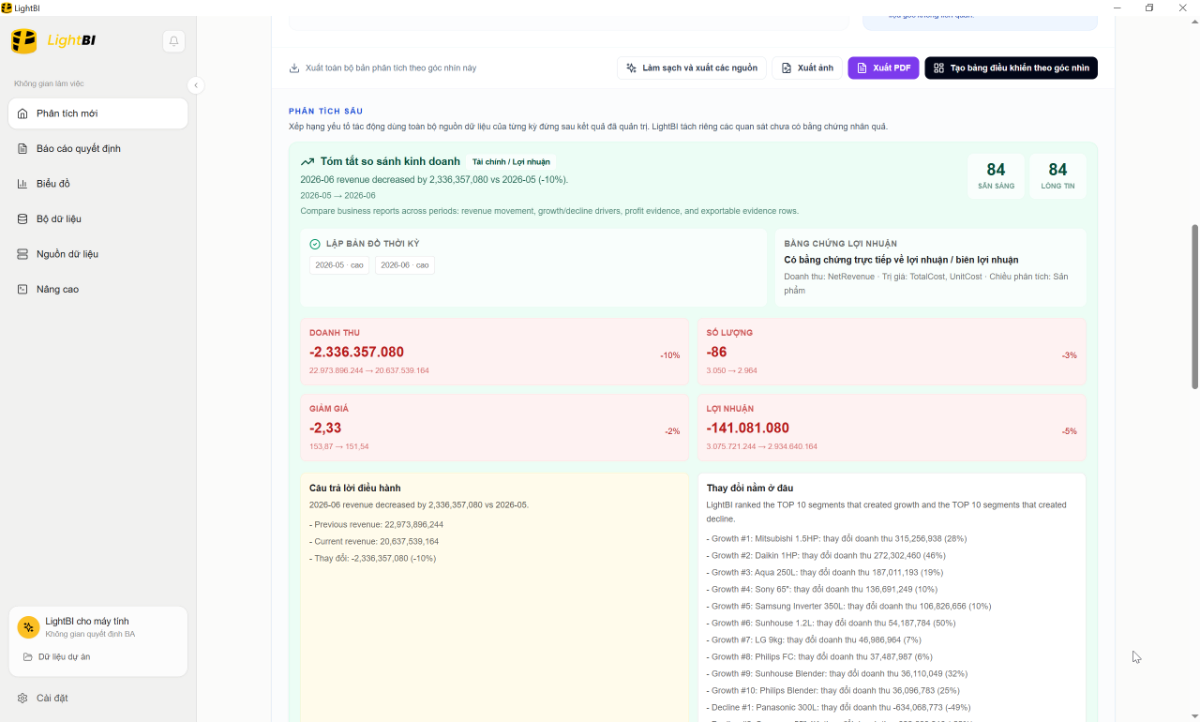Click Growth #2: Daikin 1HP row

click(826, 555)
